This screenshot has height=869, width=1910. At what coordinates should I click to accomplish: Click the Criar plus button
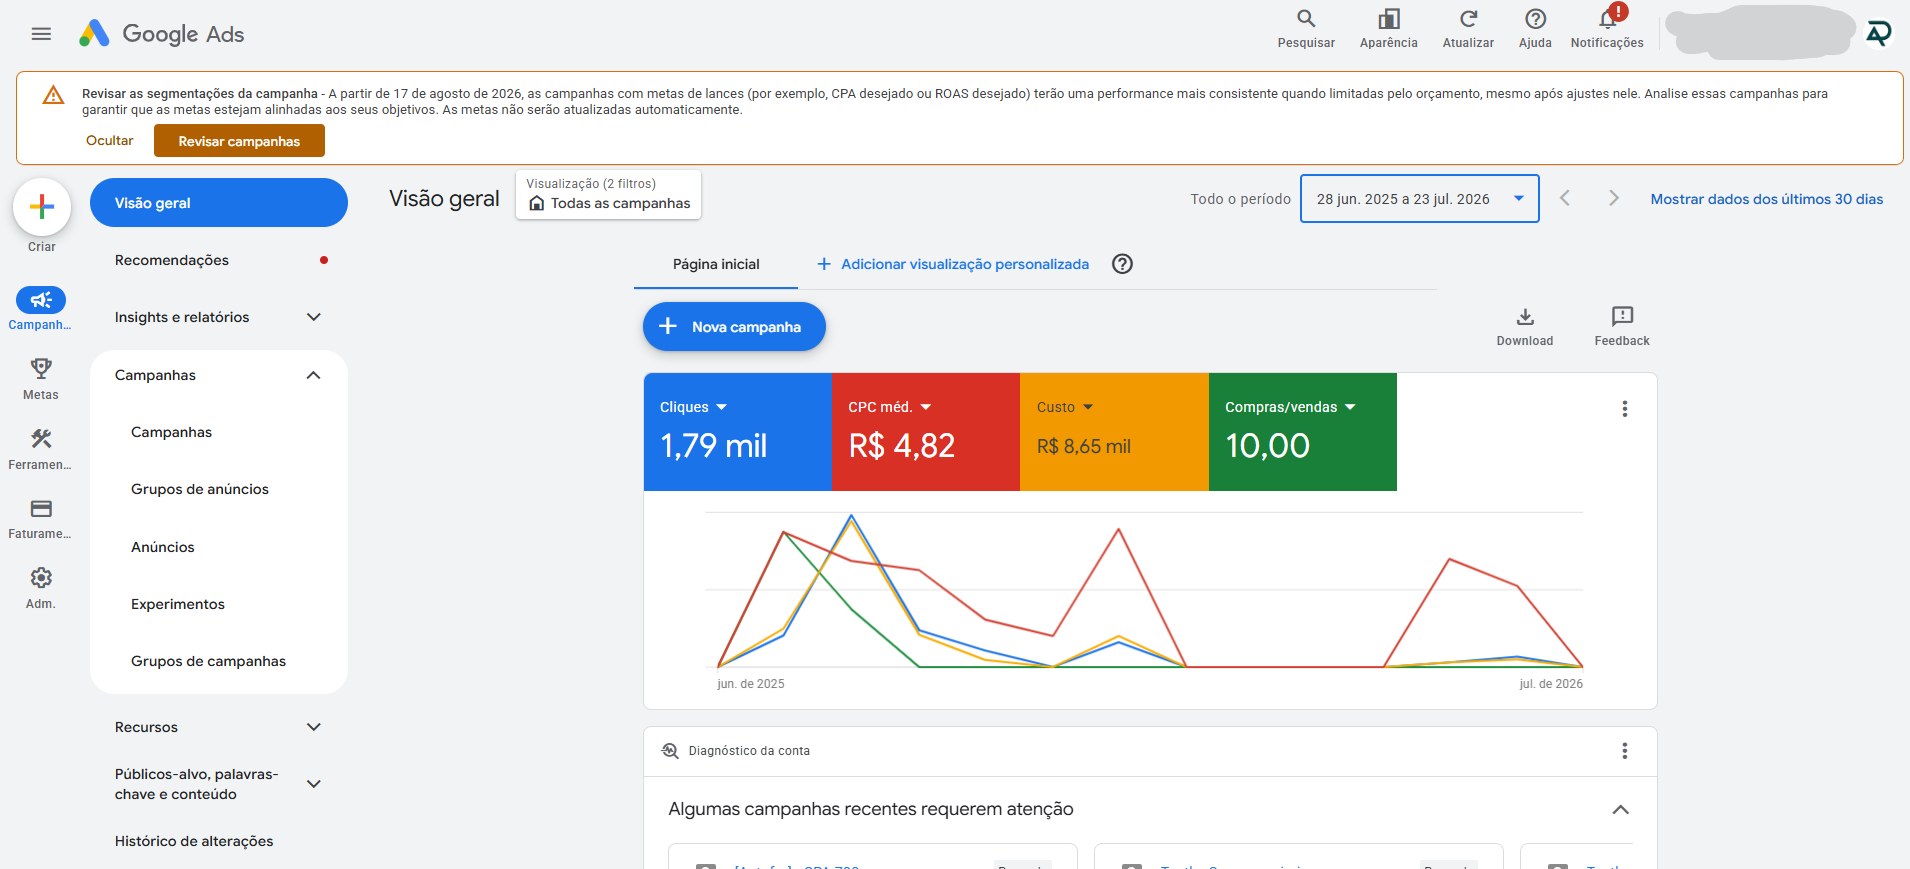42,207
